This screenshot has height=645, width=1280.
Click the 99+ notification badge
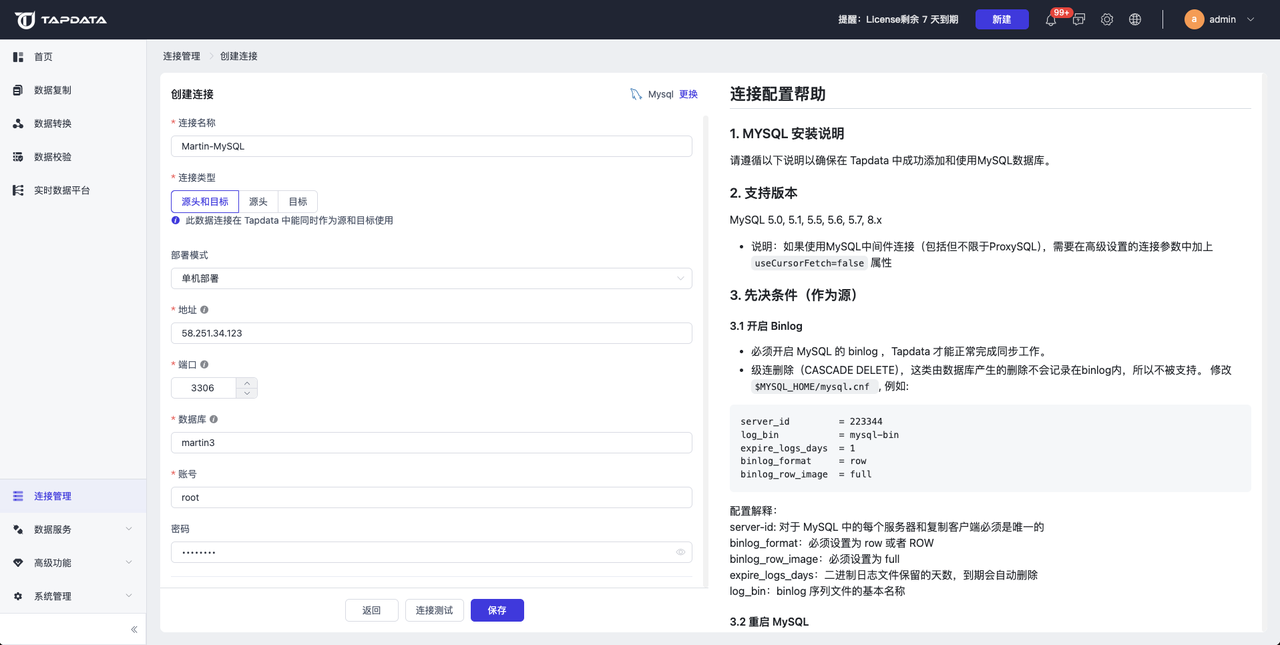tap(1061, 13)
